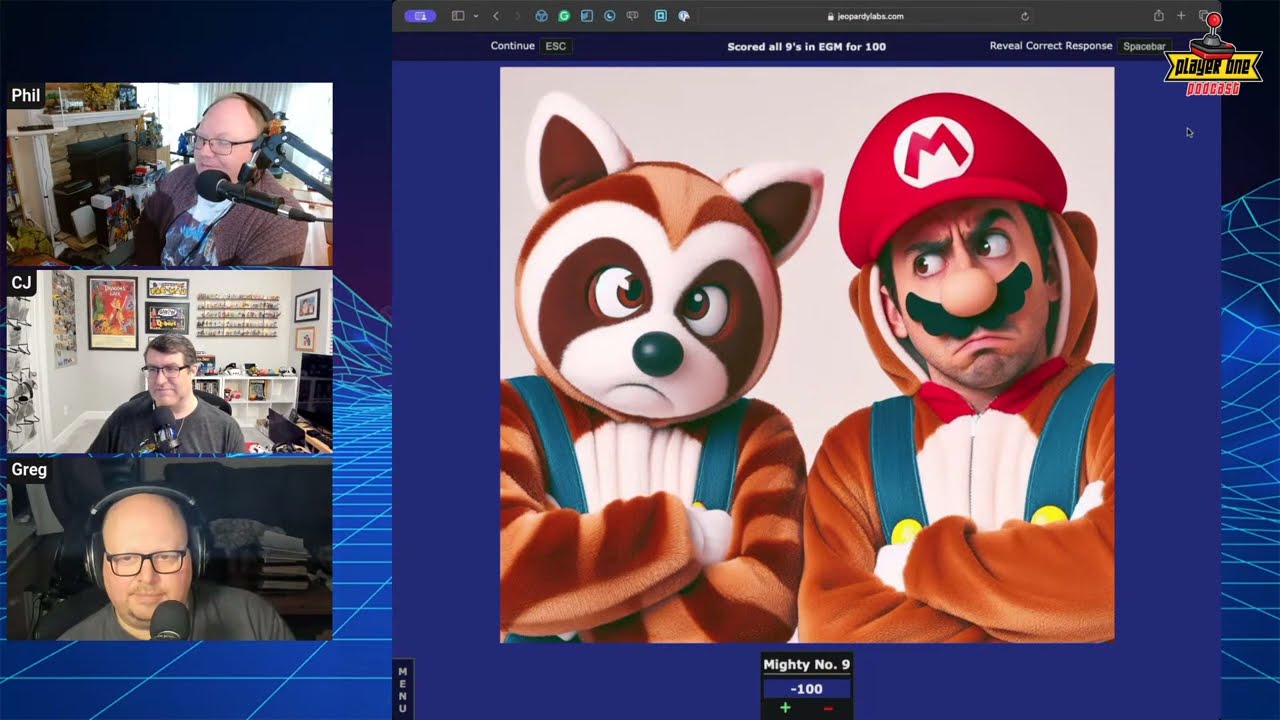Click the -100 score for Mighty No. 9
1280x720 pixels.
(806, 689)
